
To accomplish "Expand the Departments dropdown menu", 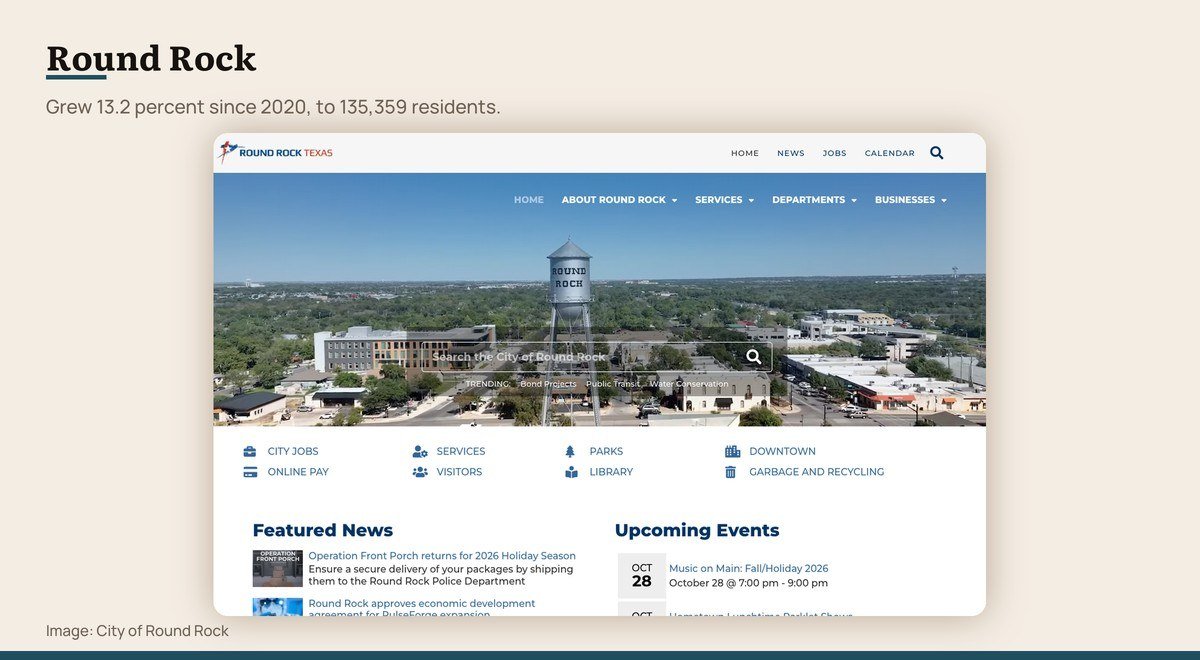I will tap(815, 200).
